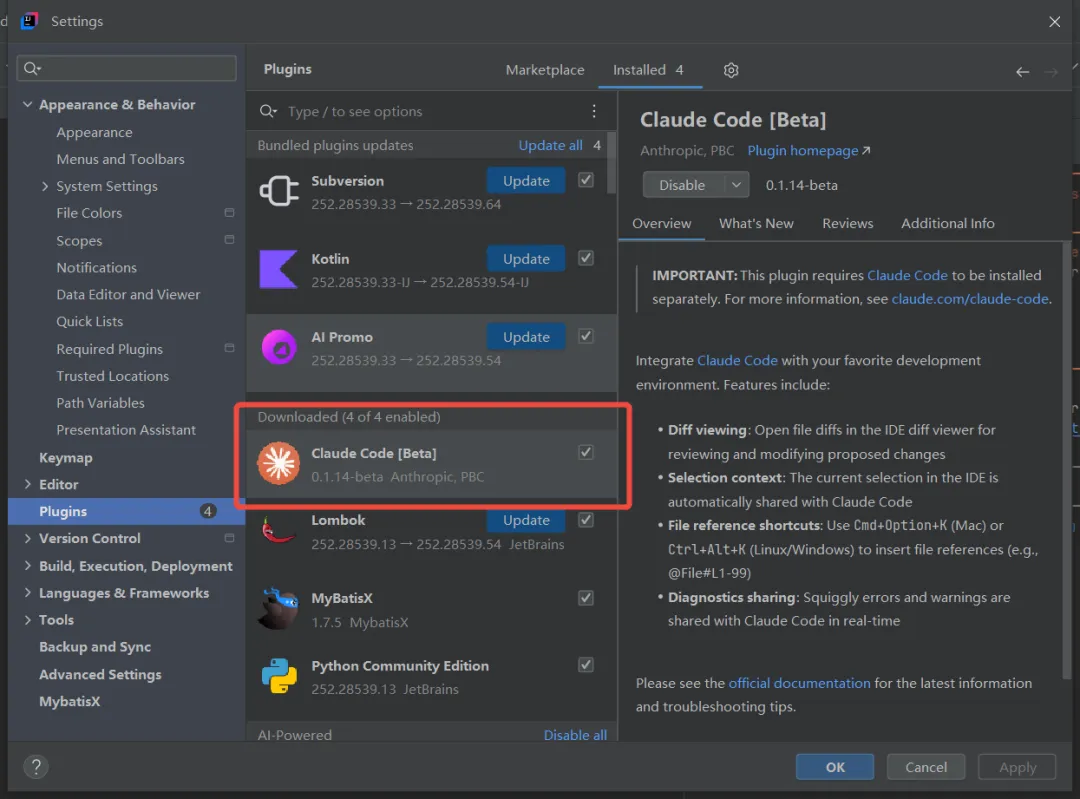
Task: Expand the Languages & Frameworks node
Action: point(28,592)
